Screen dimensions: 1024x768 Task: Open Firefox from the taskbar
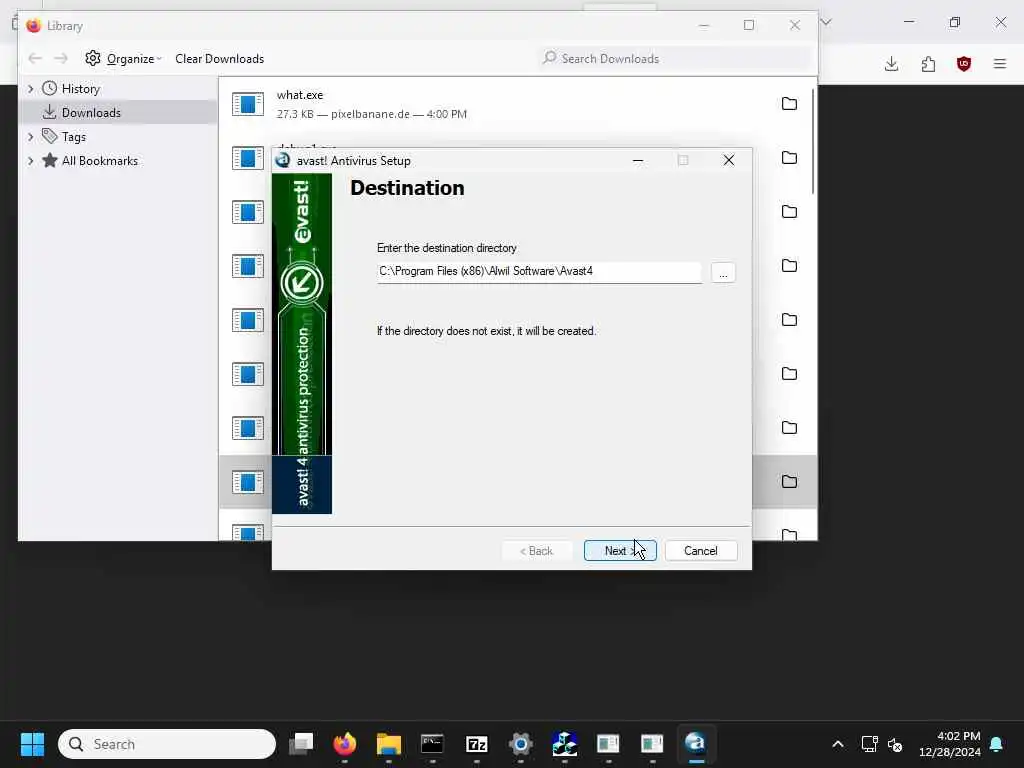pos(345,744)
